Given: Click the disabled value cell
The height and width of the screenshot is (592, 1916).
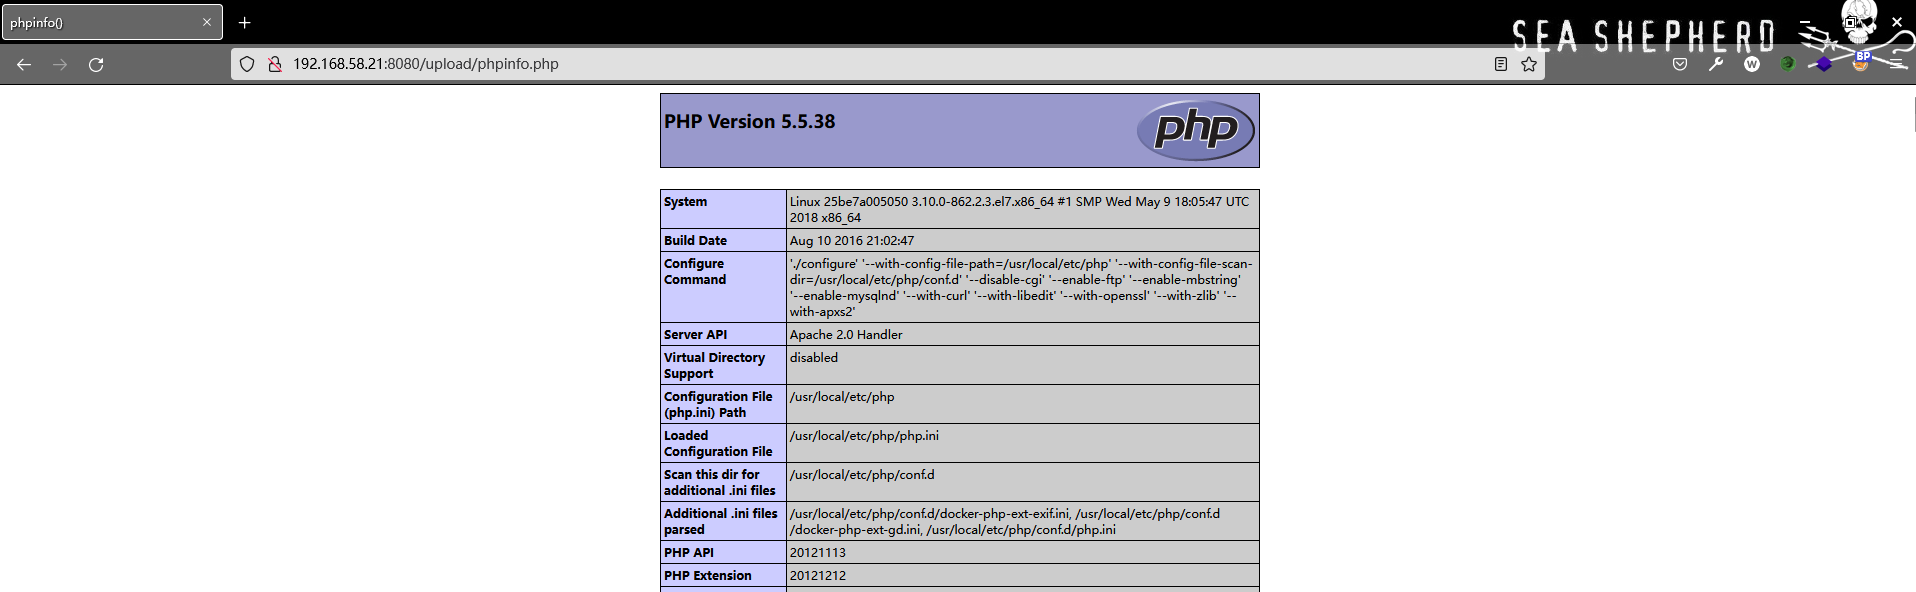Looking at the screenshot, I should pyautogui.click(x=1022, y=365).
